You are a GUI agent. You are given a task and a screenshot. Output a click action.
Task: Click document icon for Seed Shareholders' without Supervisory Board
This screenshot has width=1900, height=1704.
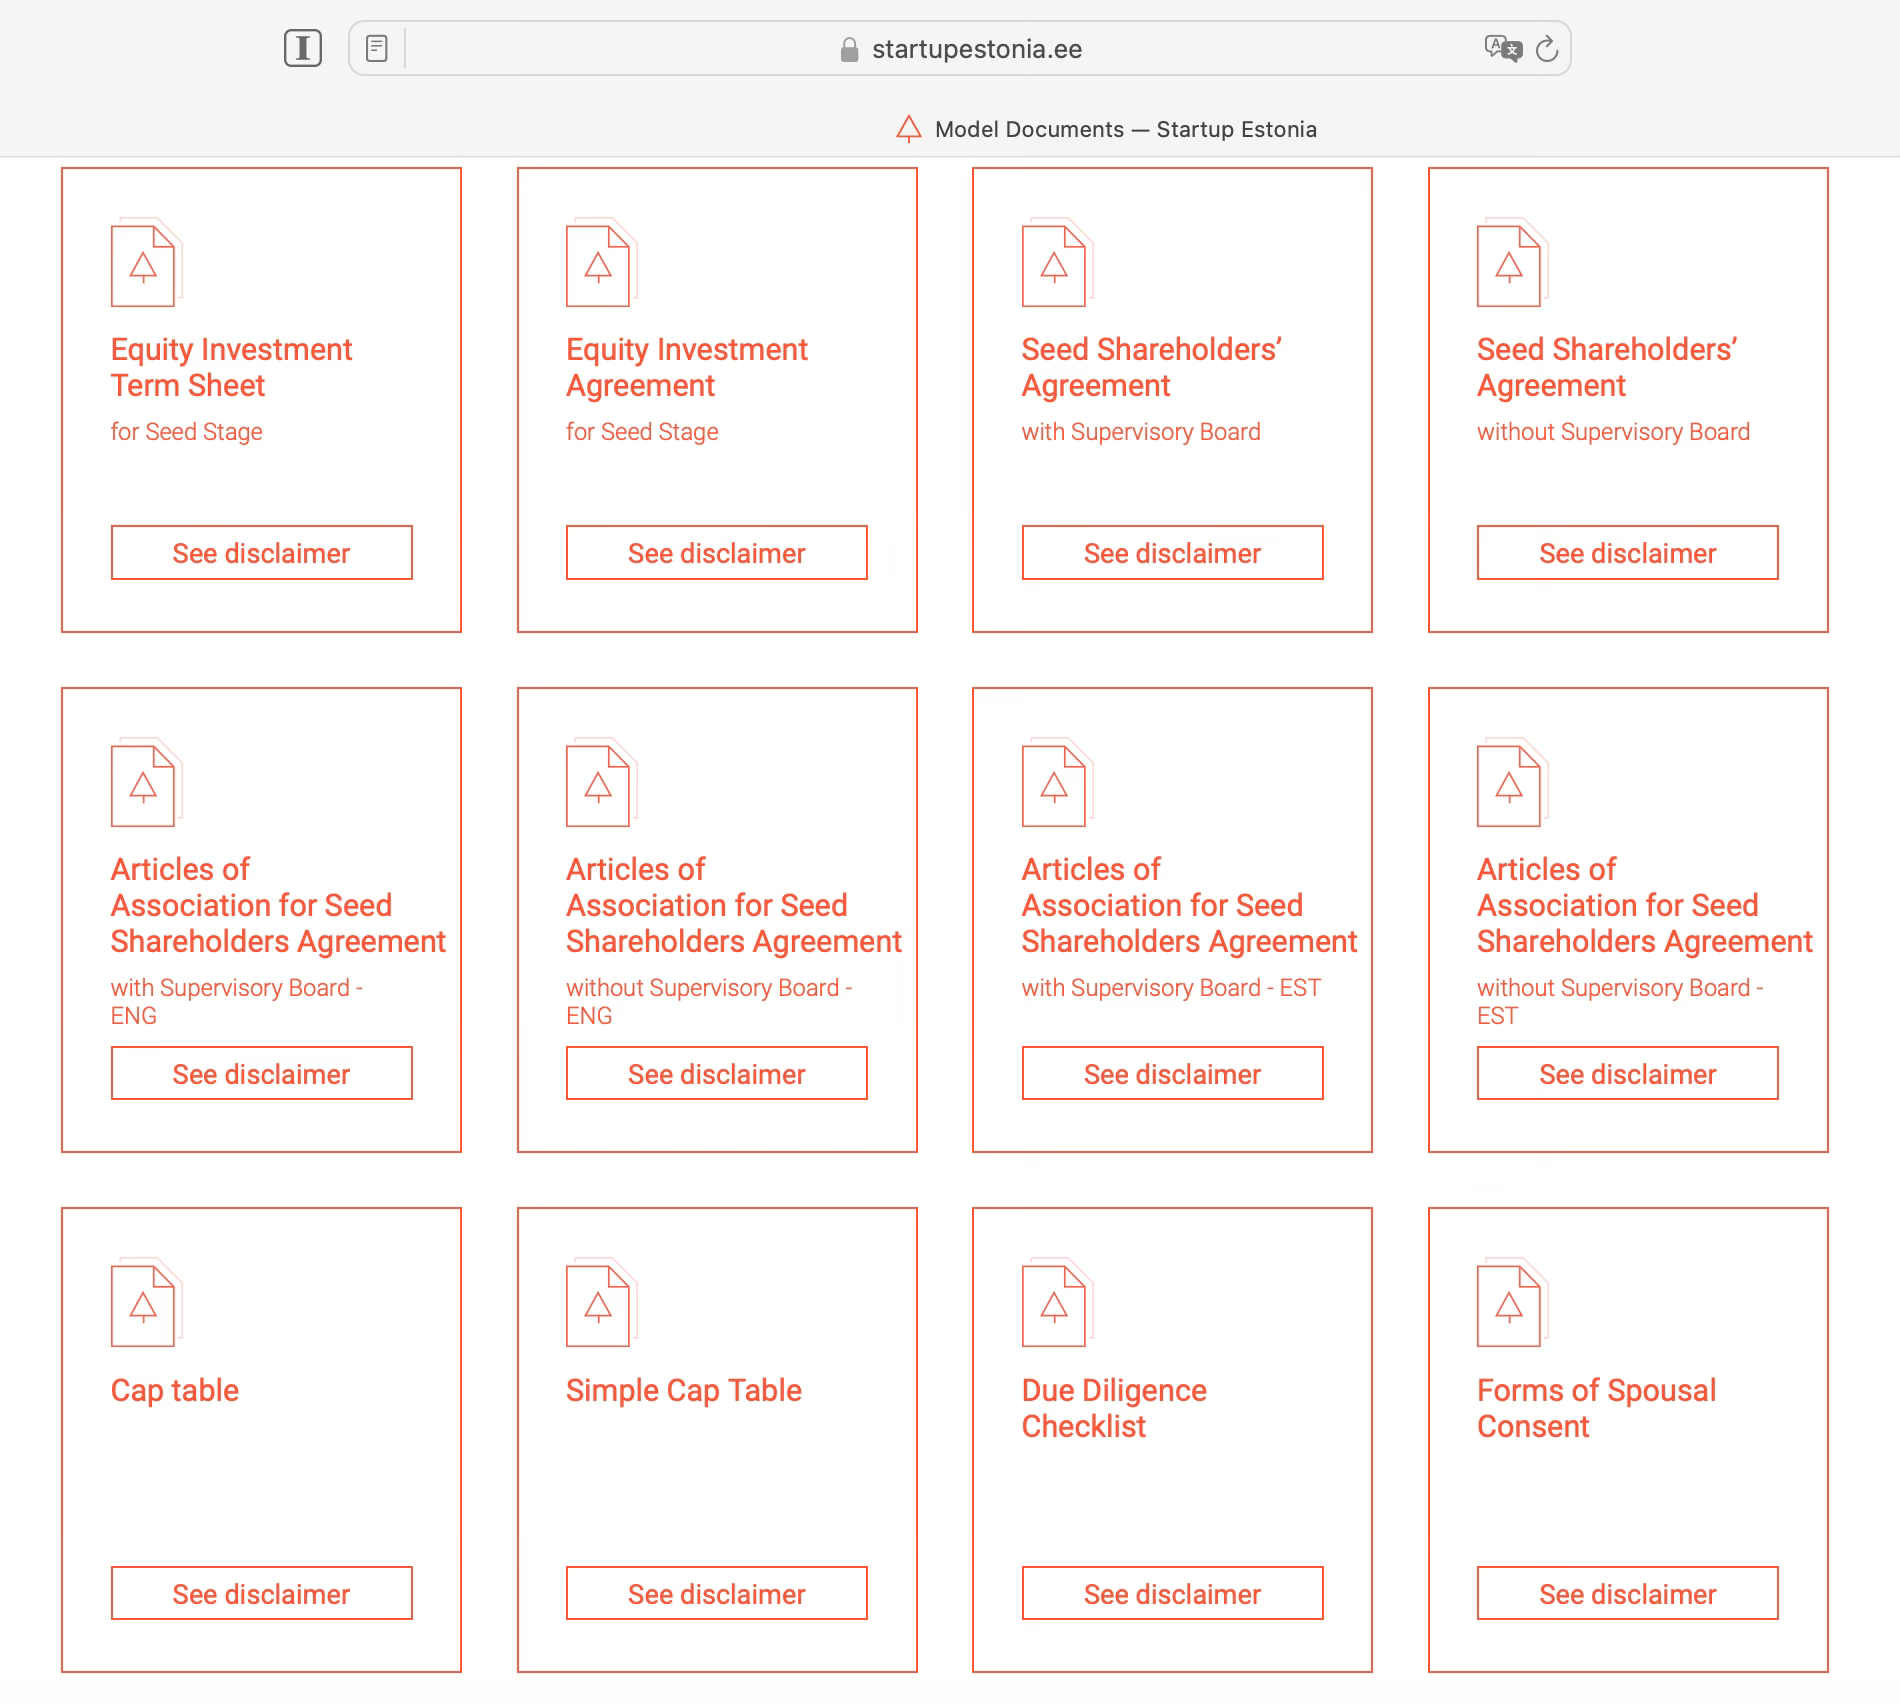[x=1513, y=263]
